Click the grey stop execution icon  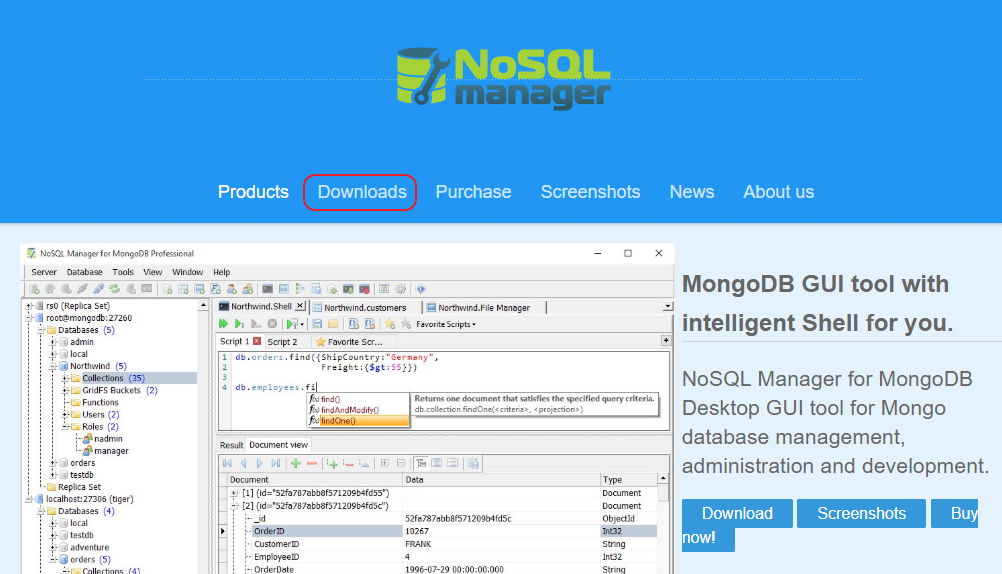272,324
